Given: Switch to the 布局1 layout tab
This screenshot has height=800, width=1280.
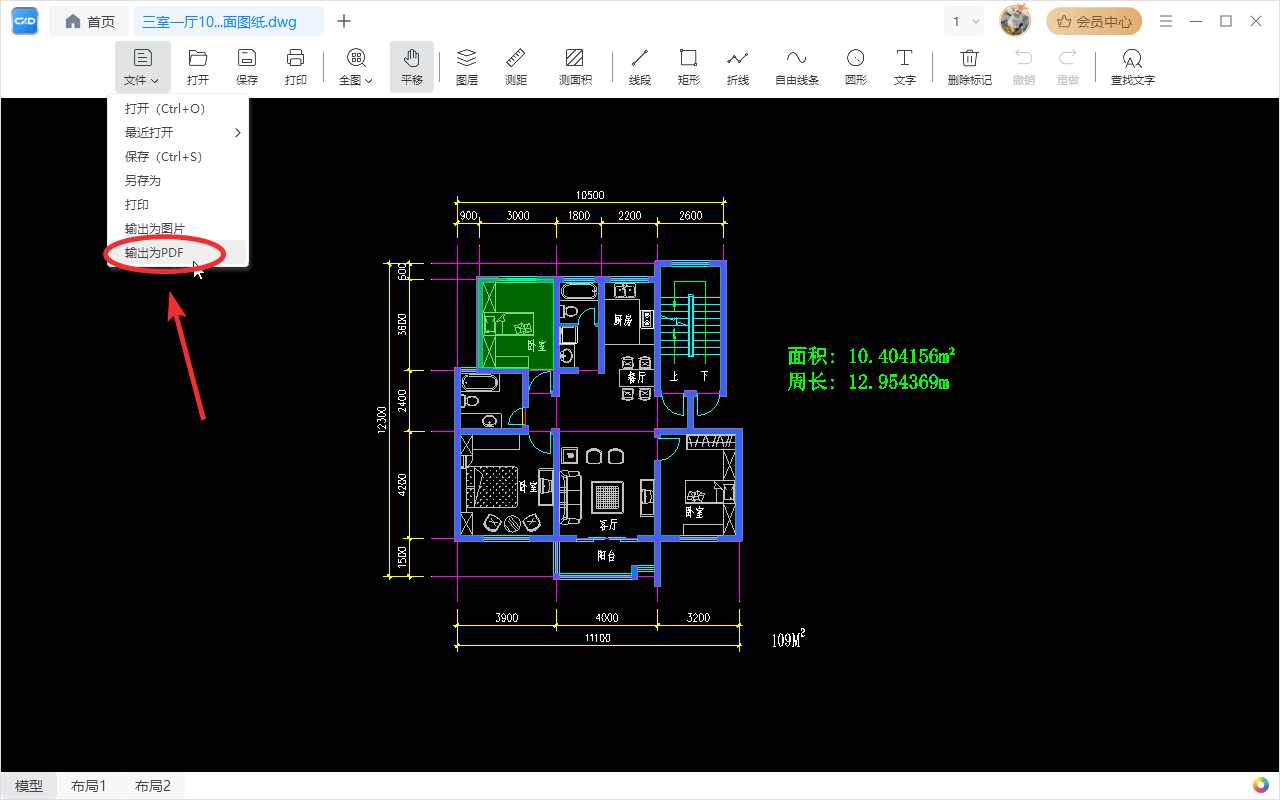Looking at the screenshot, I should pos(88,786).
